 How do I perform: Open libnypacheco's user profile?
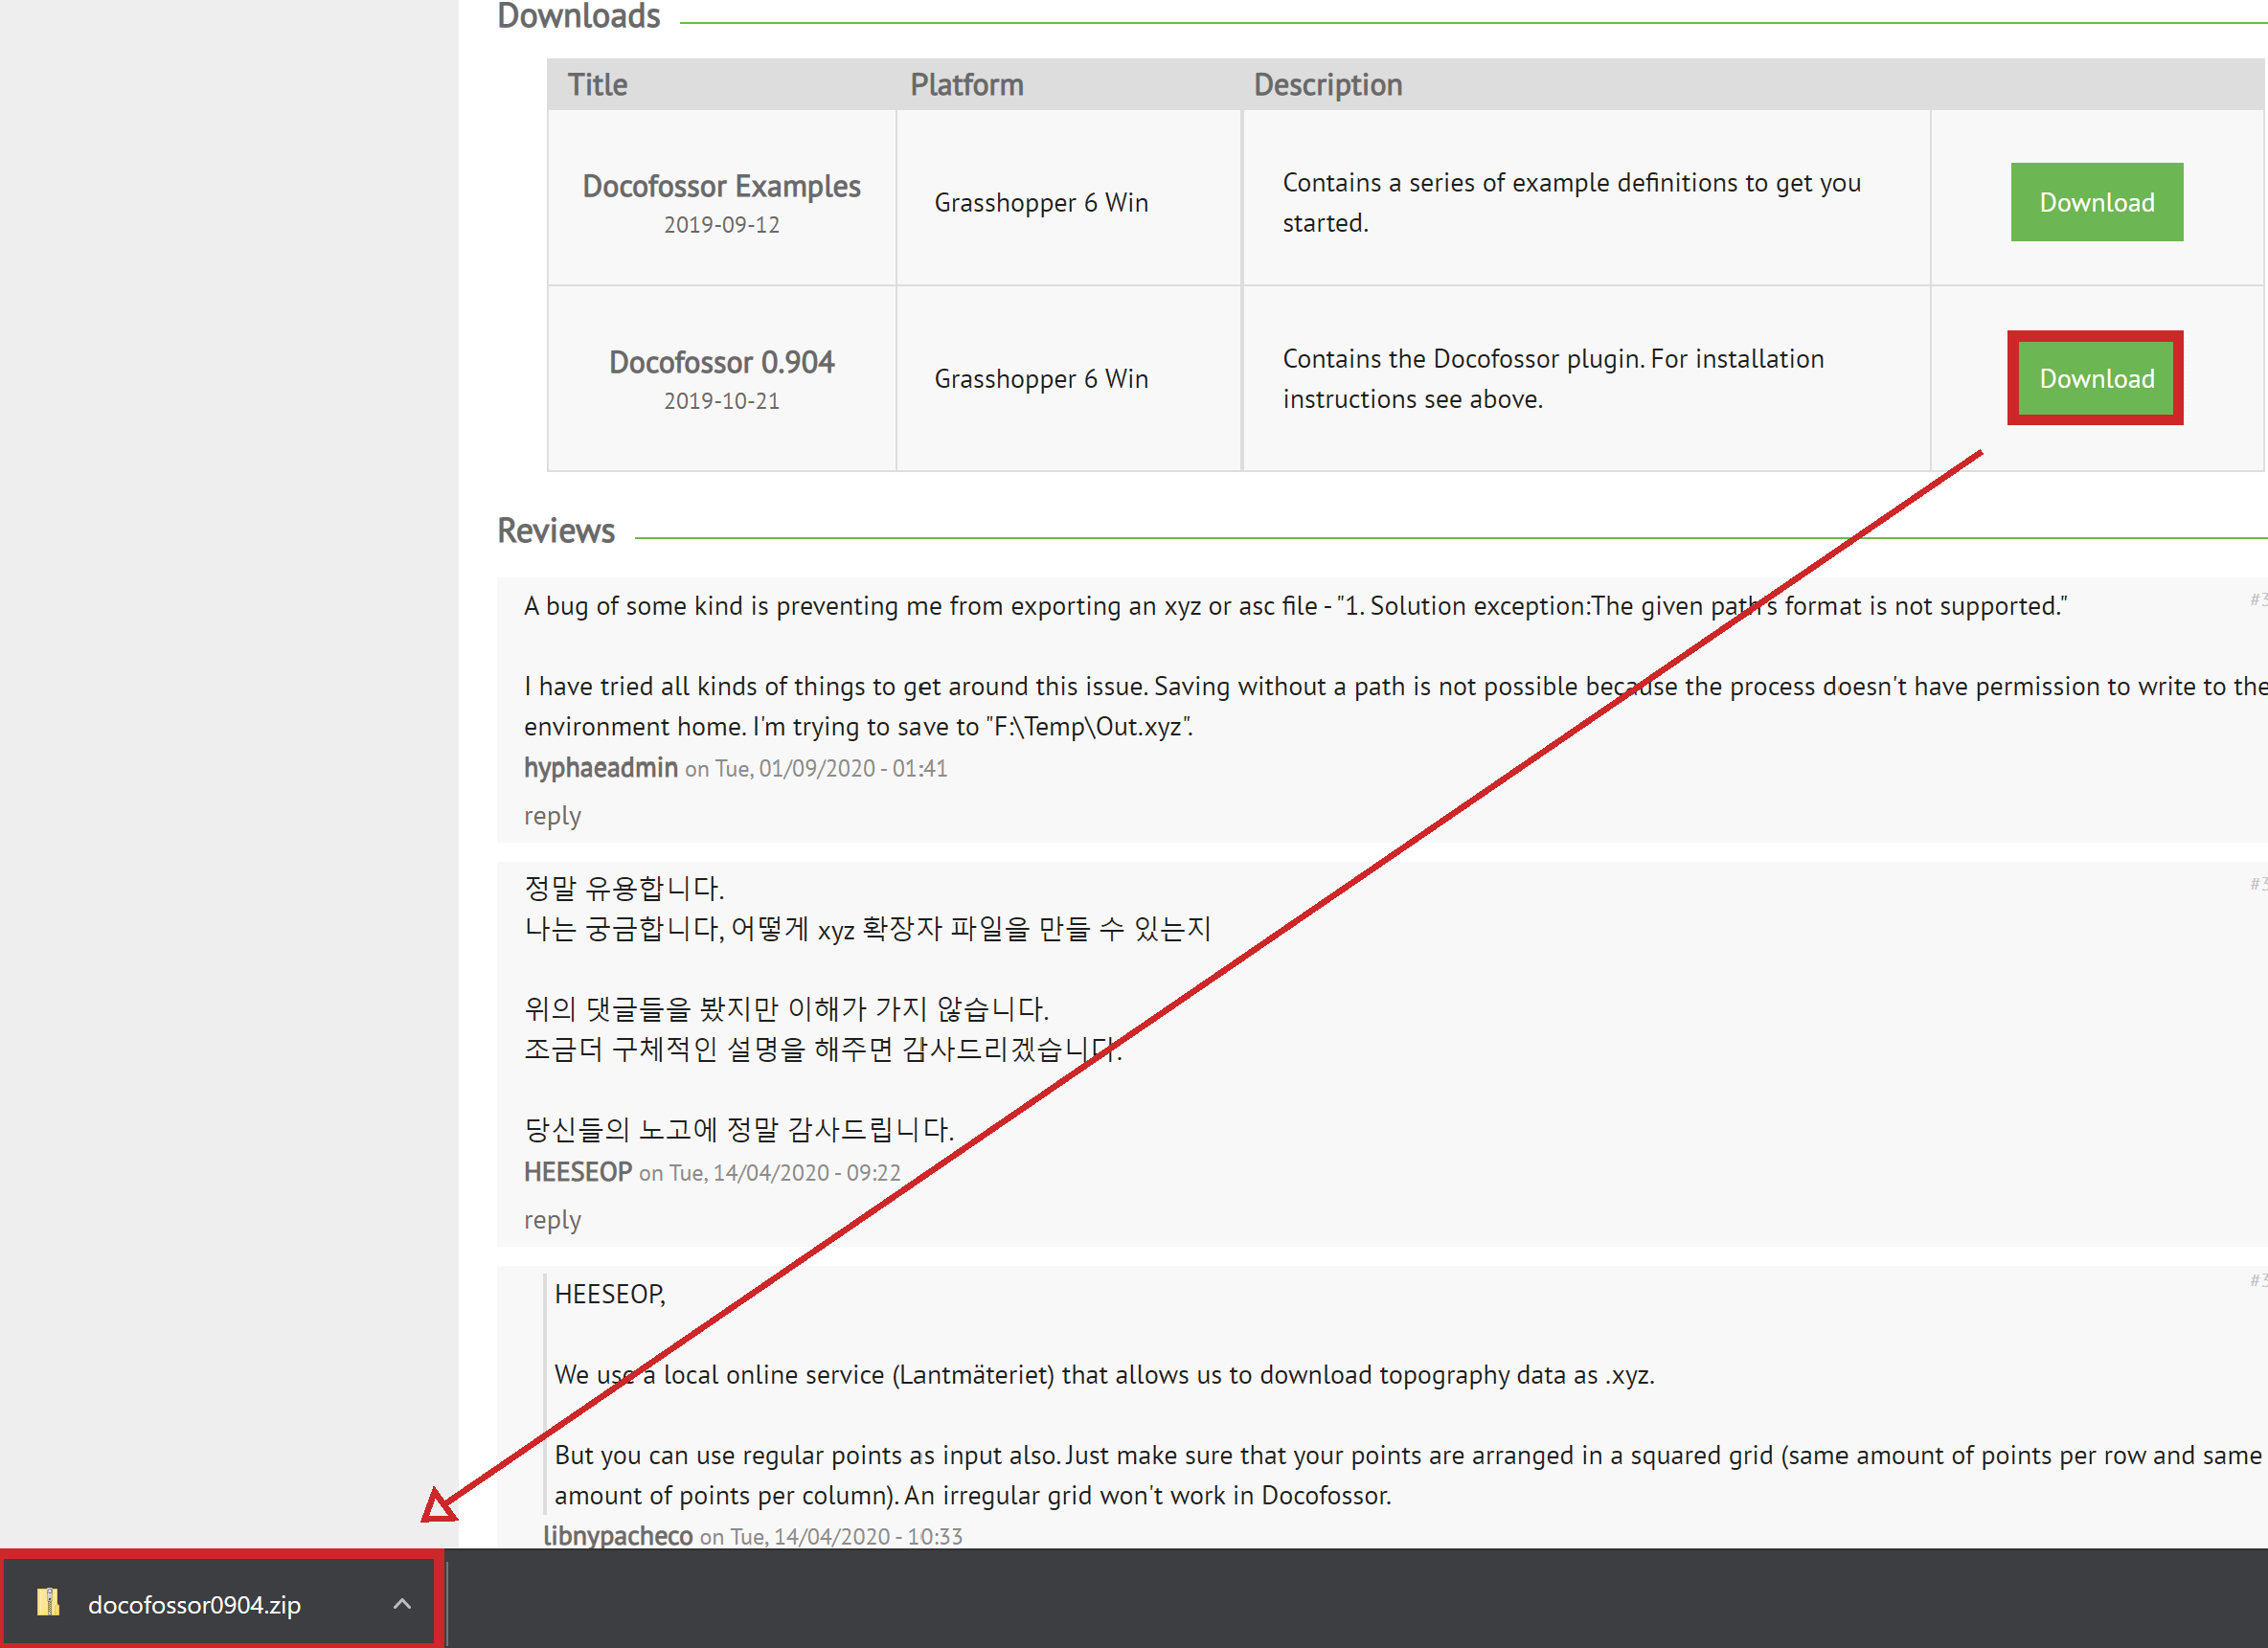click(618, 1536)
